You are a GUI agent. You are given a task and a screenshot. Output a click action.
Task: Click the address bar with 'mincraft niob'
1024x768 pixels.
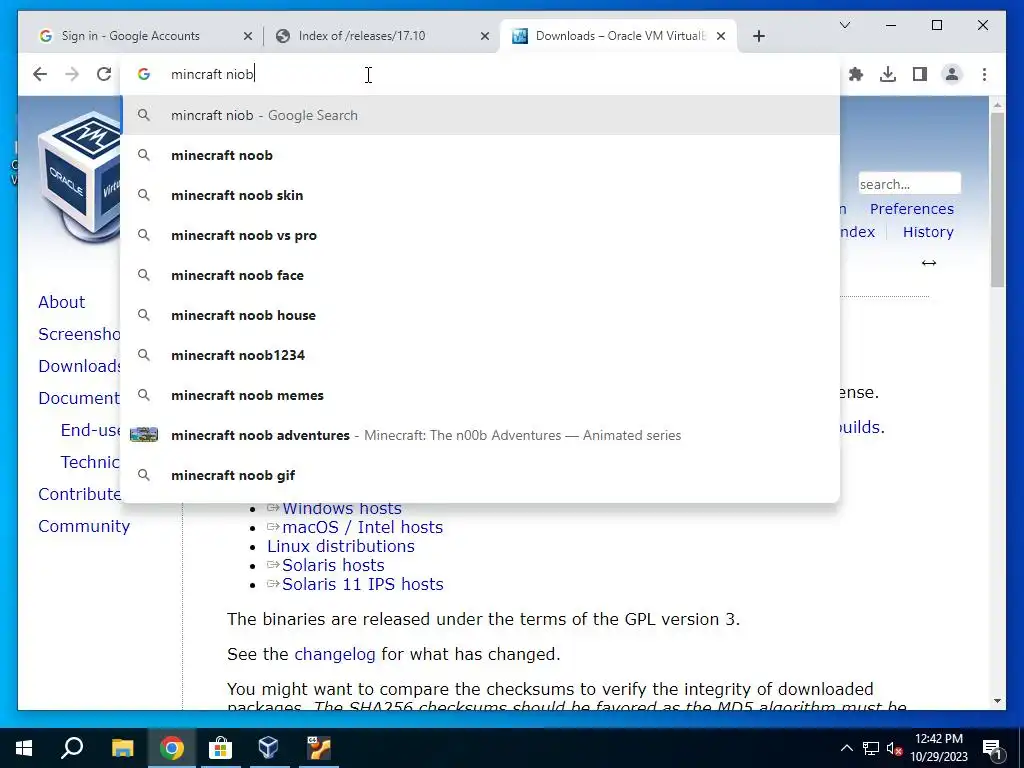coord(480,74)
